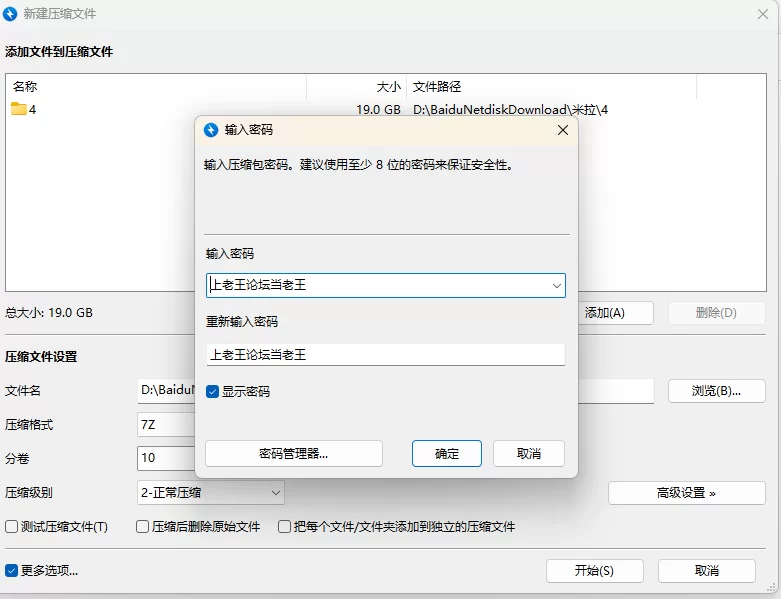
Task: Toggle the 更多选项 checkbox
Action: pos(12,571)
